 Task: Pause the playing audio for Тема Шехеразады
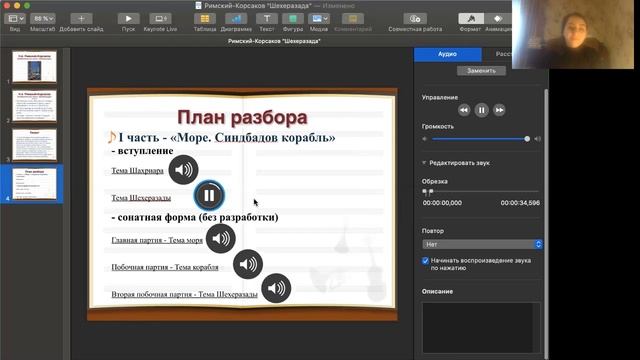click(209, 196)
